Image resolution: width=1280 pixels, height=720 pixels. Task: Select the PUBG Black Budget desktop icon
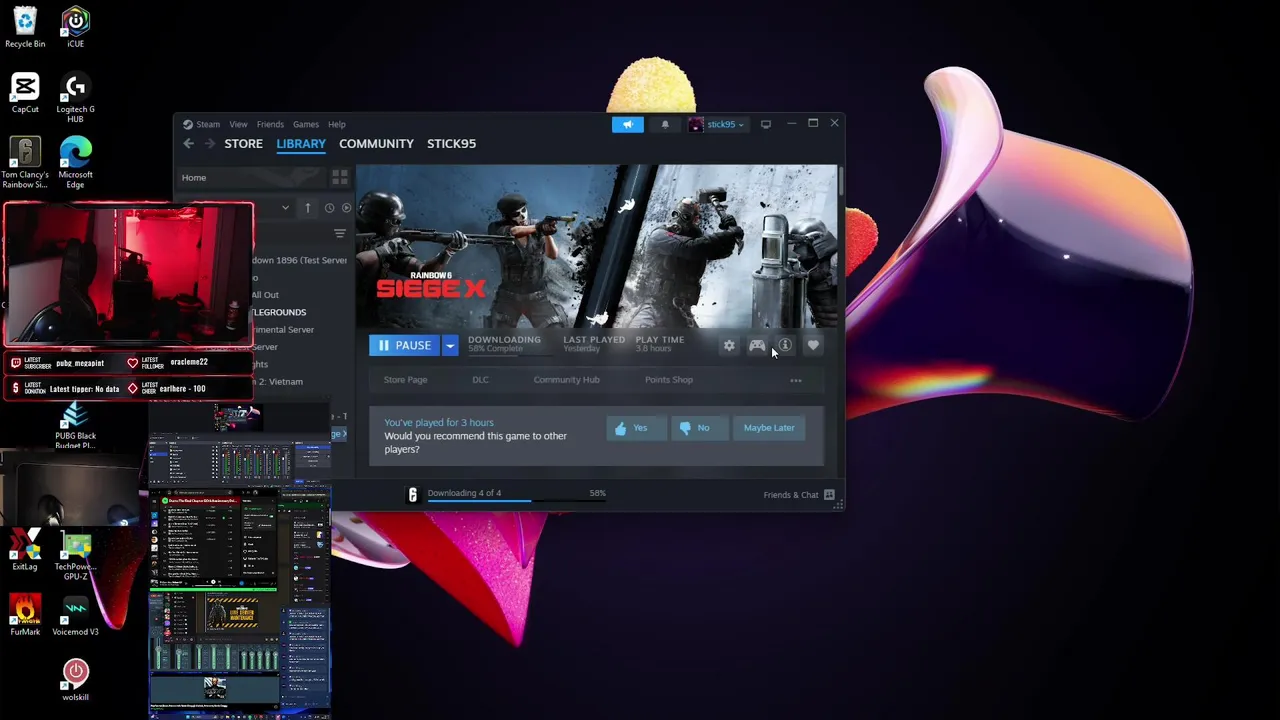pos(75,425)
